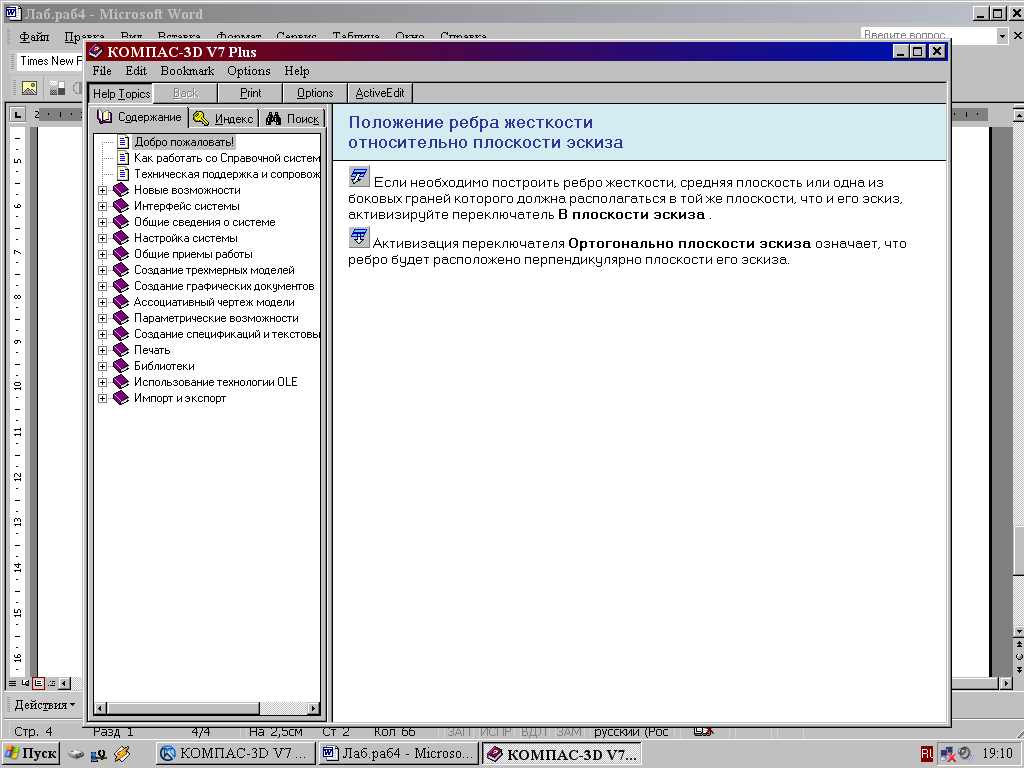1024x768 pixels.
Task: Open the Options menu in menu bar
Action: coord(249,71)
